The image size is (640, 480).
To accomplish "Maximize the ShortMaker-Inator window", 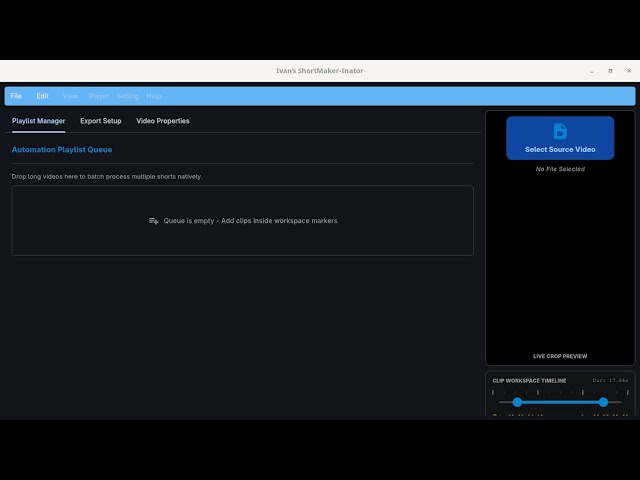I will point(610,71).
